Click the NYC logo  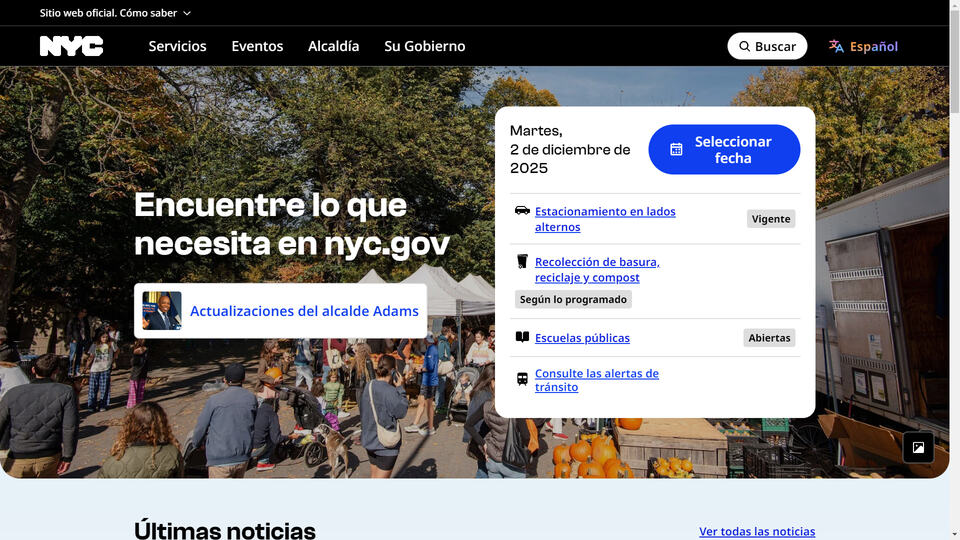click(71, 46)
